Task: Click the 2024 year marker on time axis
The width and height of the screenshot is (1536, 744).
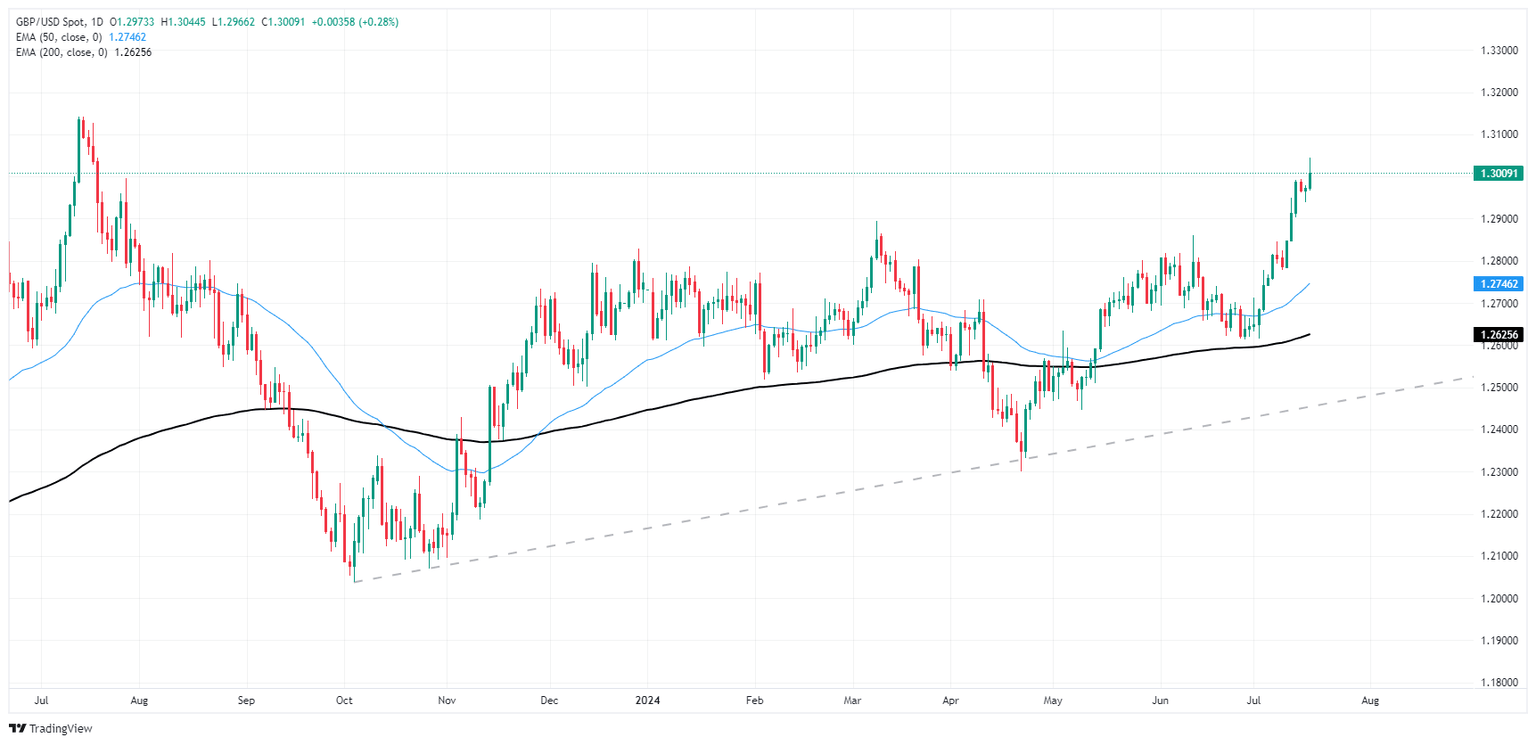Action: point(646,701)
